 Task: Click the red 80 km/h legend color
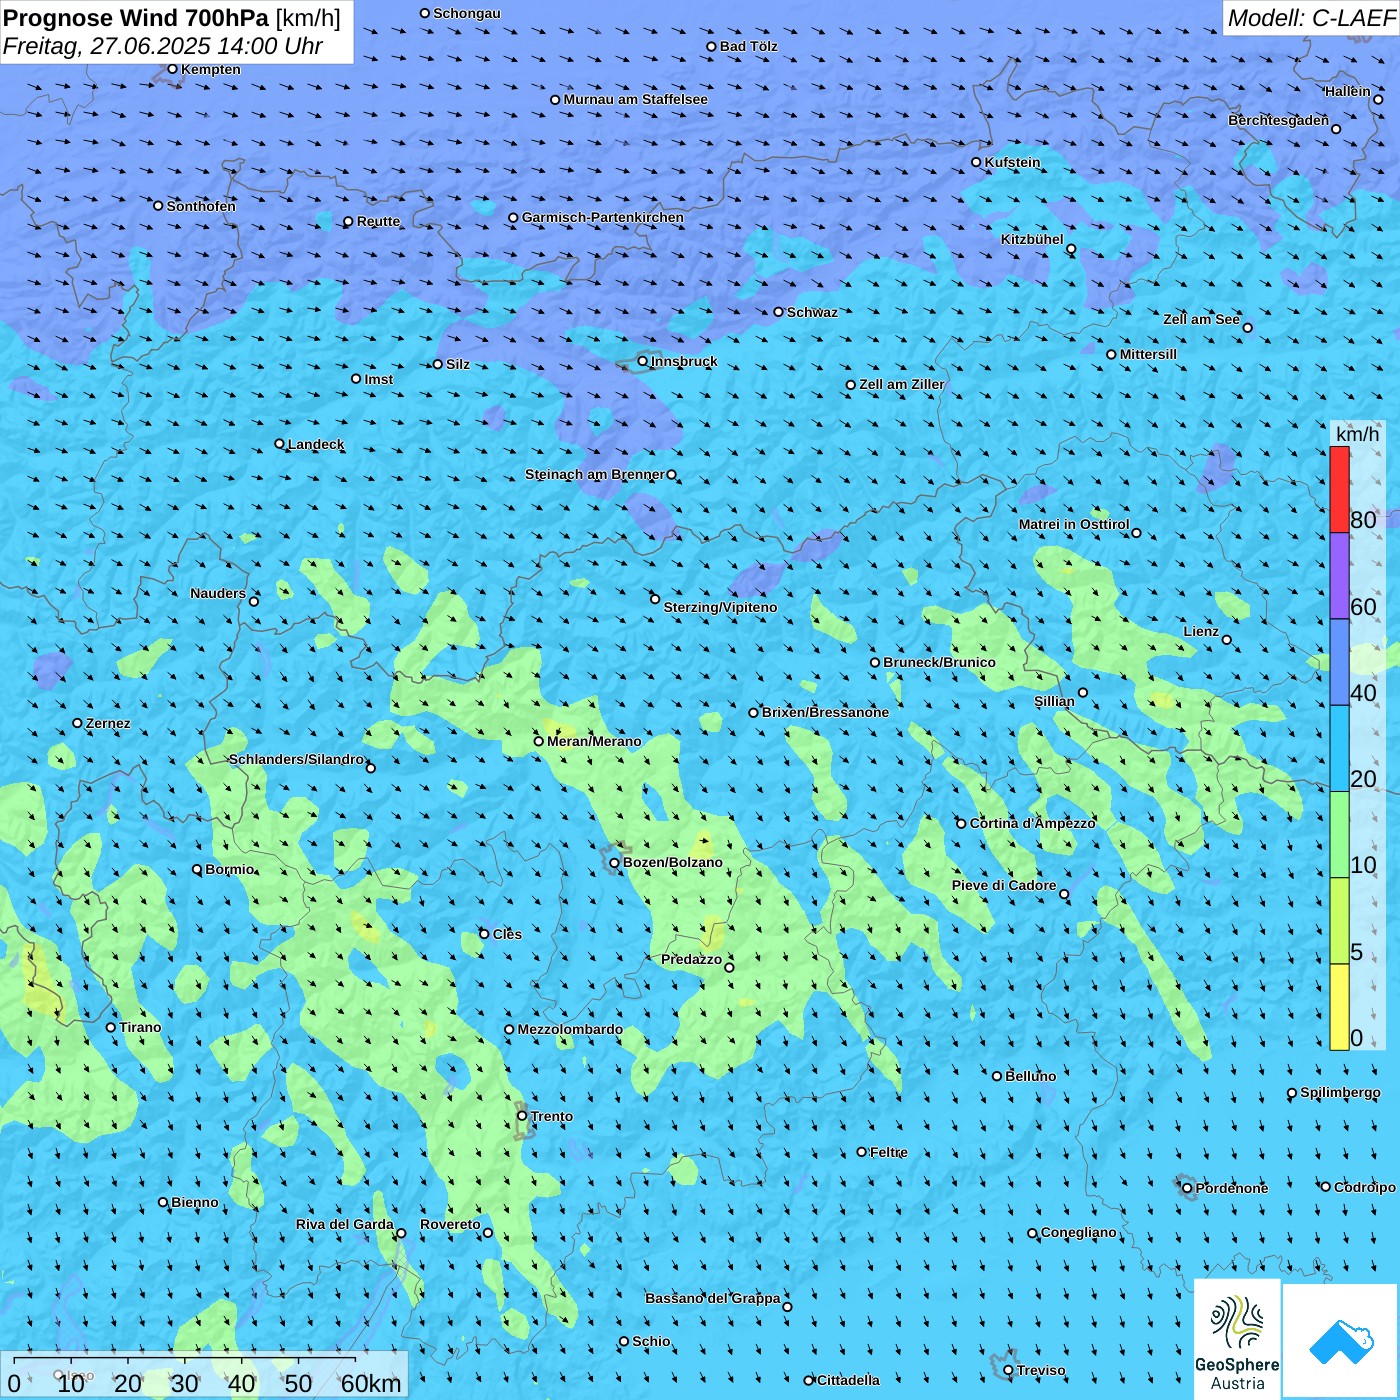pyautogui.click(x=1339, y=489)
